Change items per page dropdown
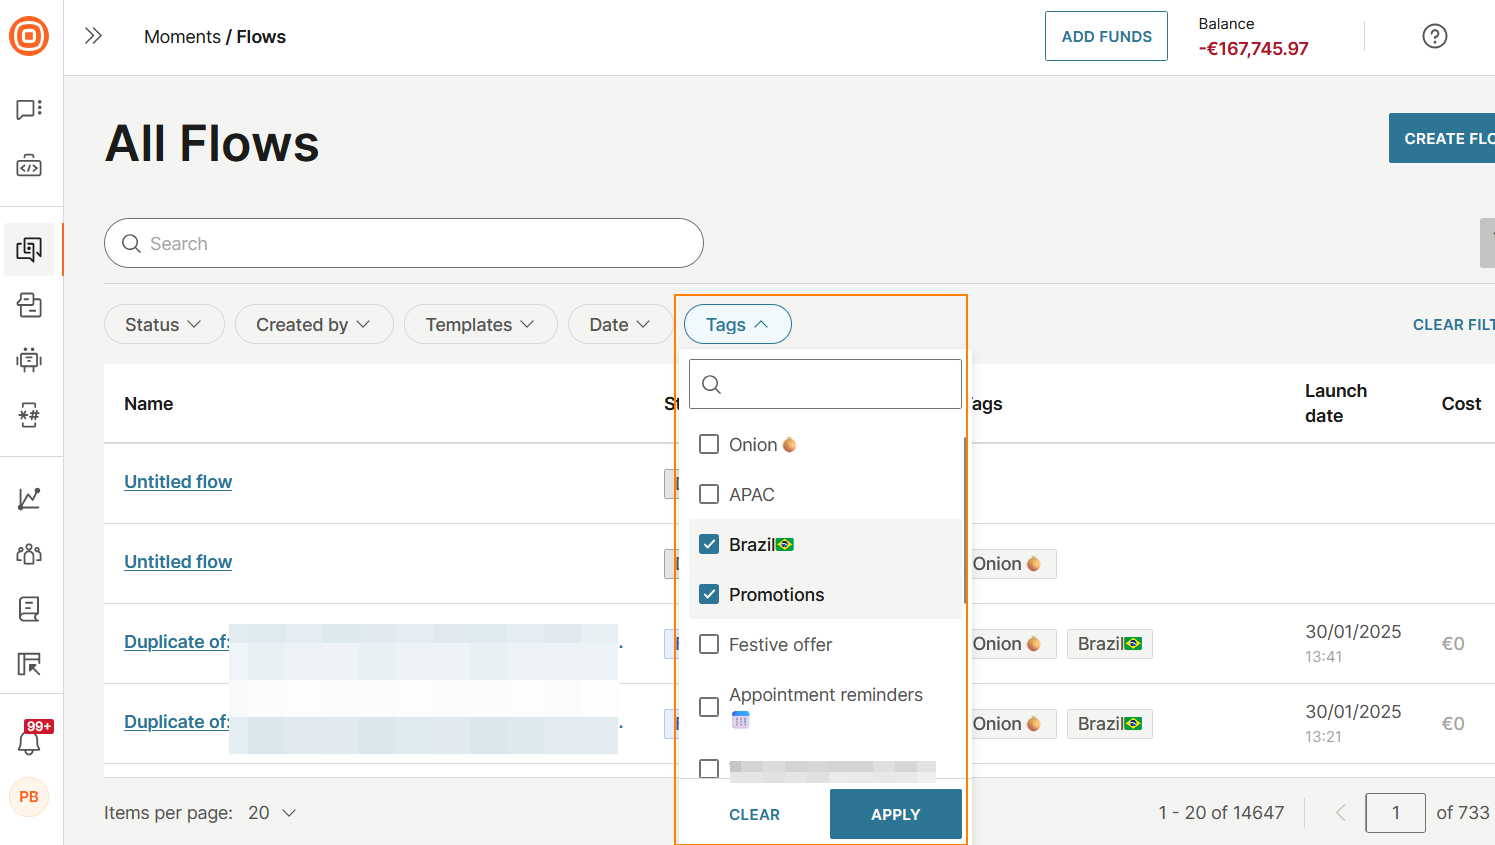This screenshot has height=845, width=1495. click(x=272, y=813)
